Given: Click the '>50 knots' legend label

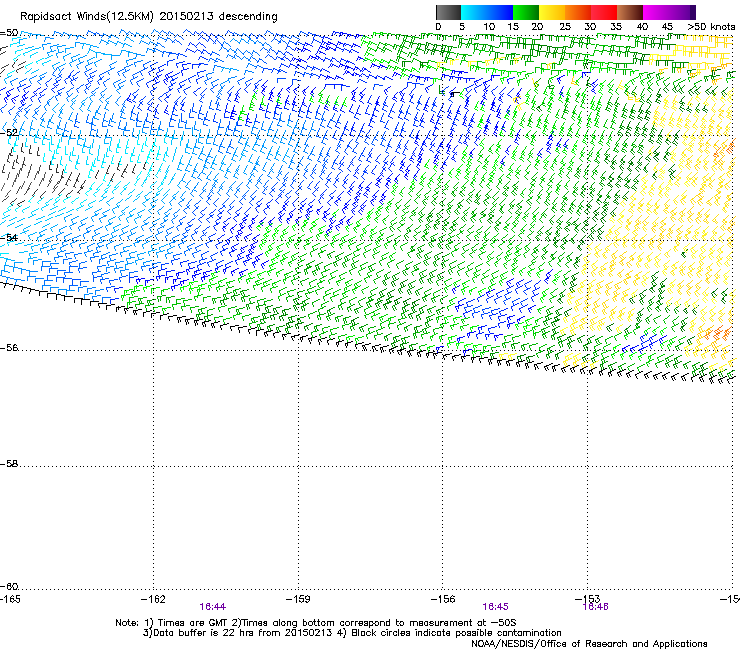Looking at the screenshot, I should click(711, 27).
